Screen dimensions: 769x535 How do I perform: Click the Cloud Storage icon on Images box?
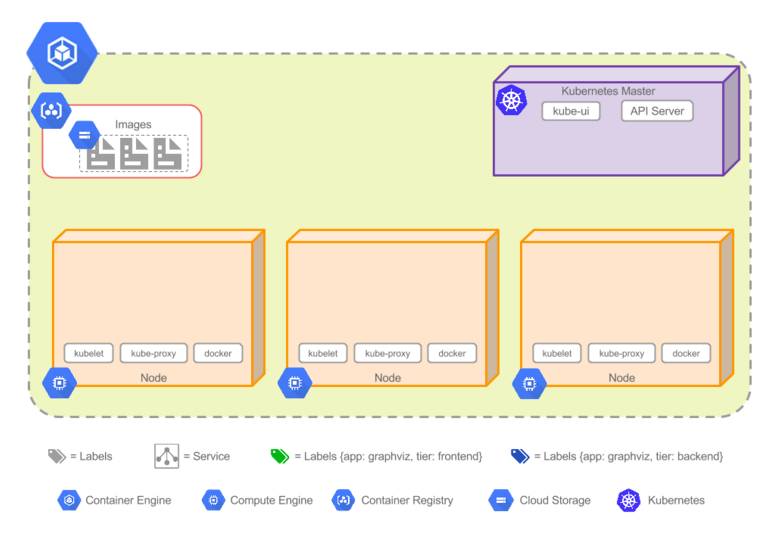pos(84,135)
